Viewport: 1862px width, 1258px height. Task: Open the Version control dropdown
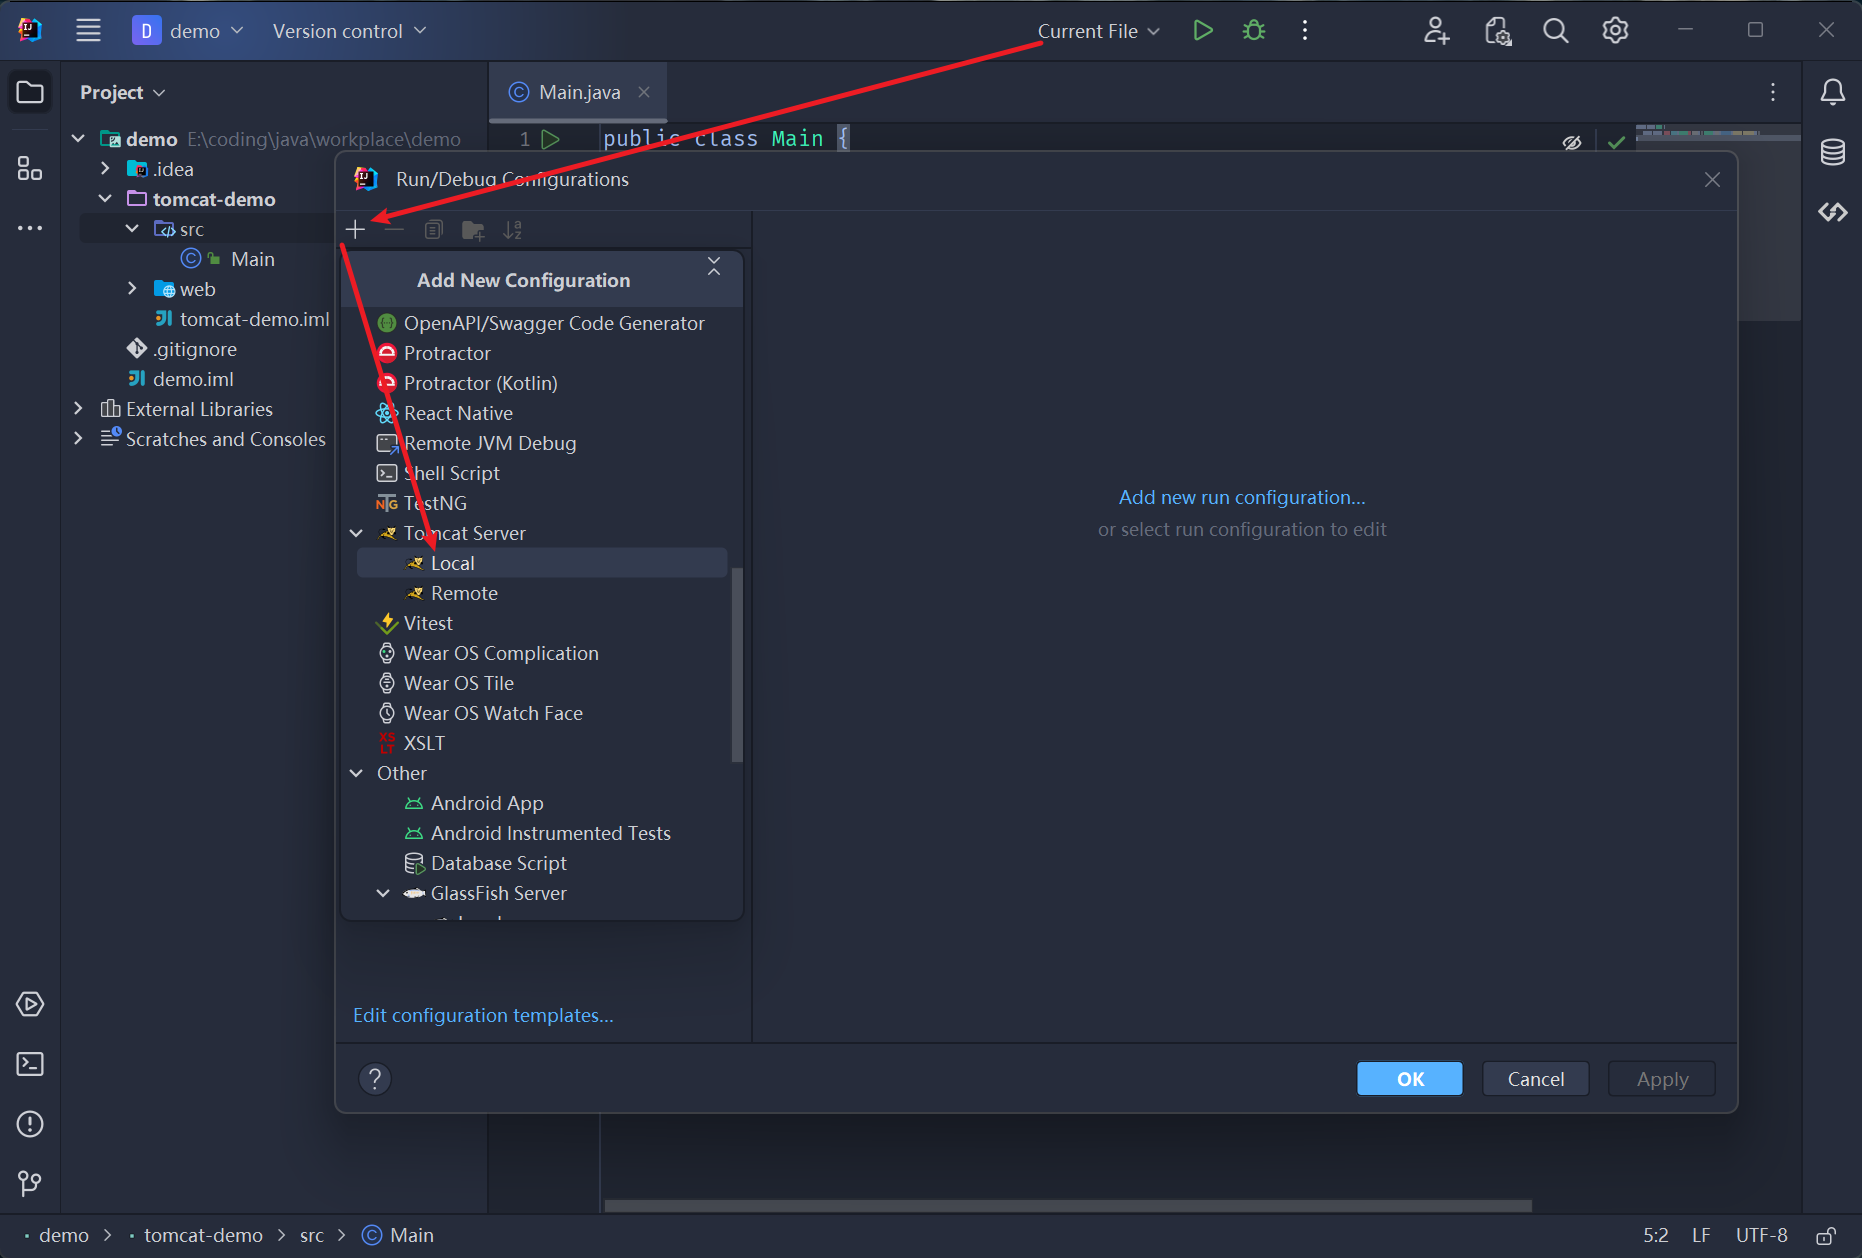pyautogui.click(x=349, y=31)
